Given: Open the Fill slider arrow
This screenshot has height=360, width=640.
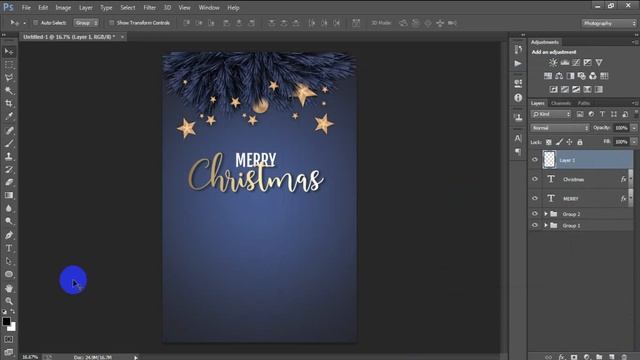Looking at the screenshot, I should point(634,142).
